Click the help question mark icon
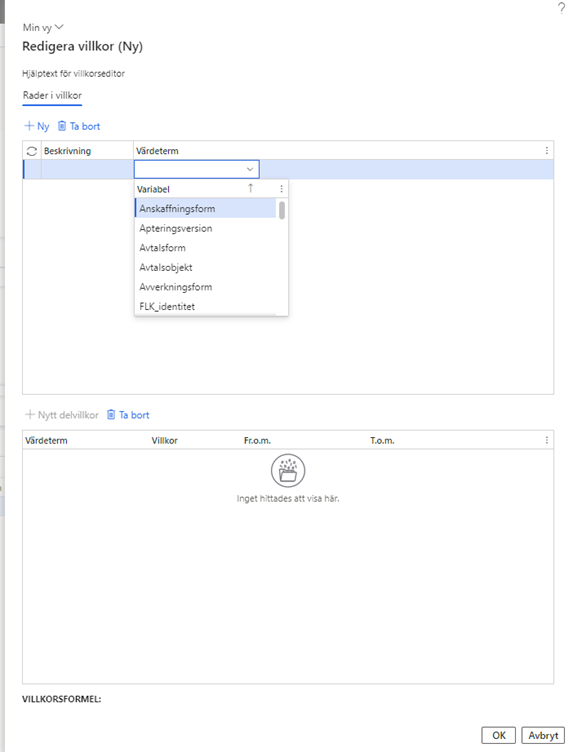 pos(561,8)
